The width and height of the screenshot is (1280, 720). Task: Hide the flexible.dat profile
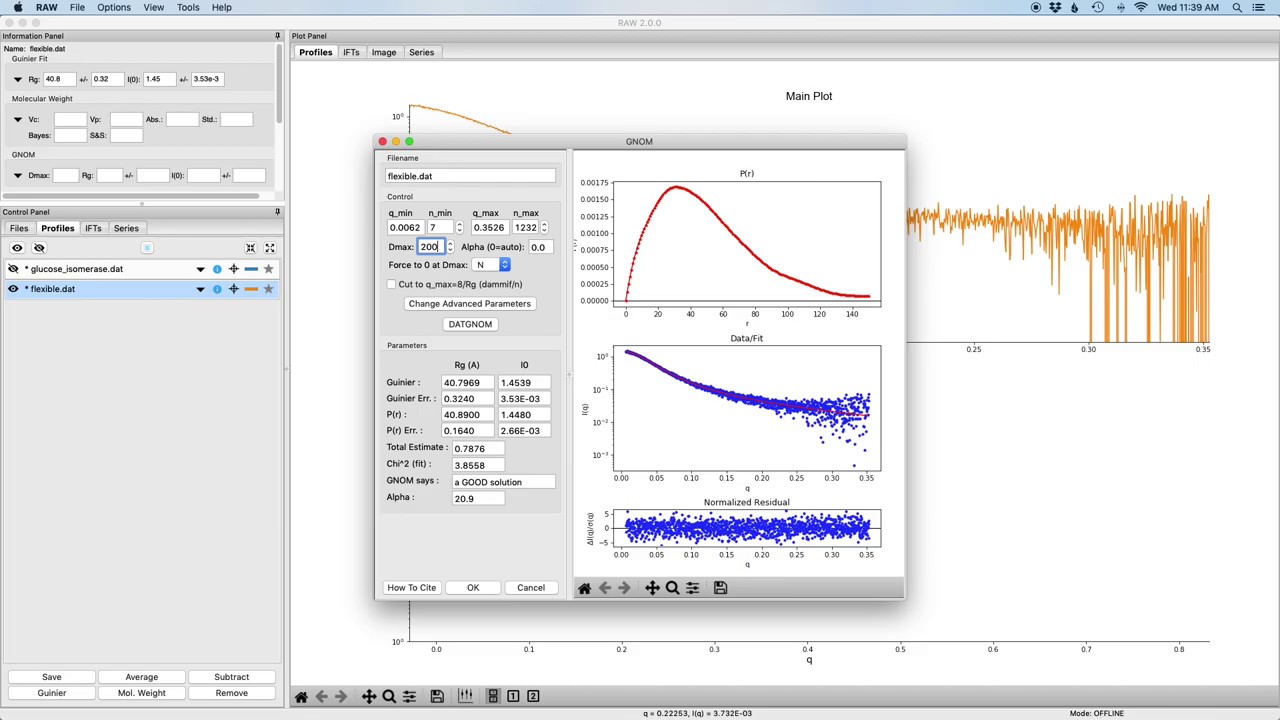coord(13,289)
